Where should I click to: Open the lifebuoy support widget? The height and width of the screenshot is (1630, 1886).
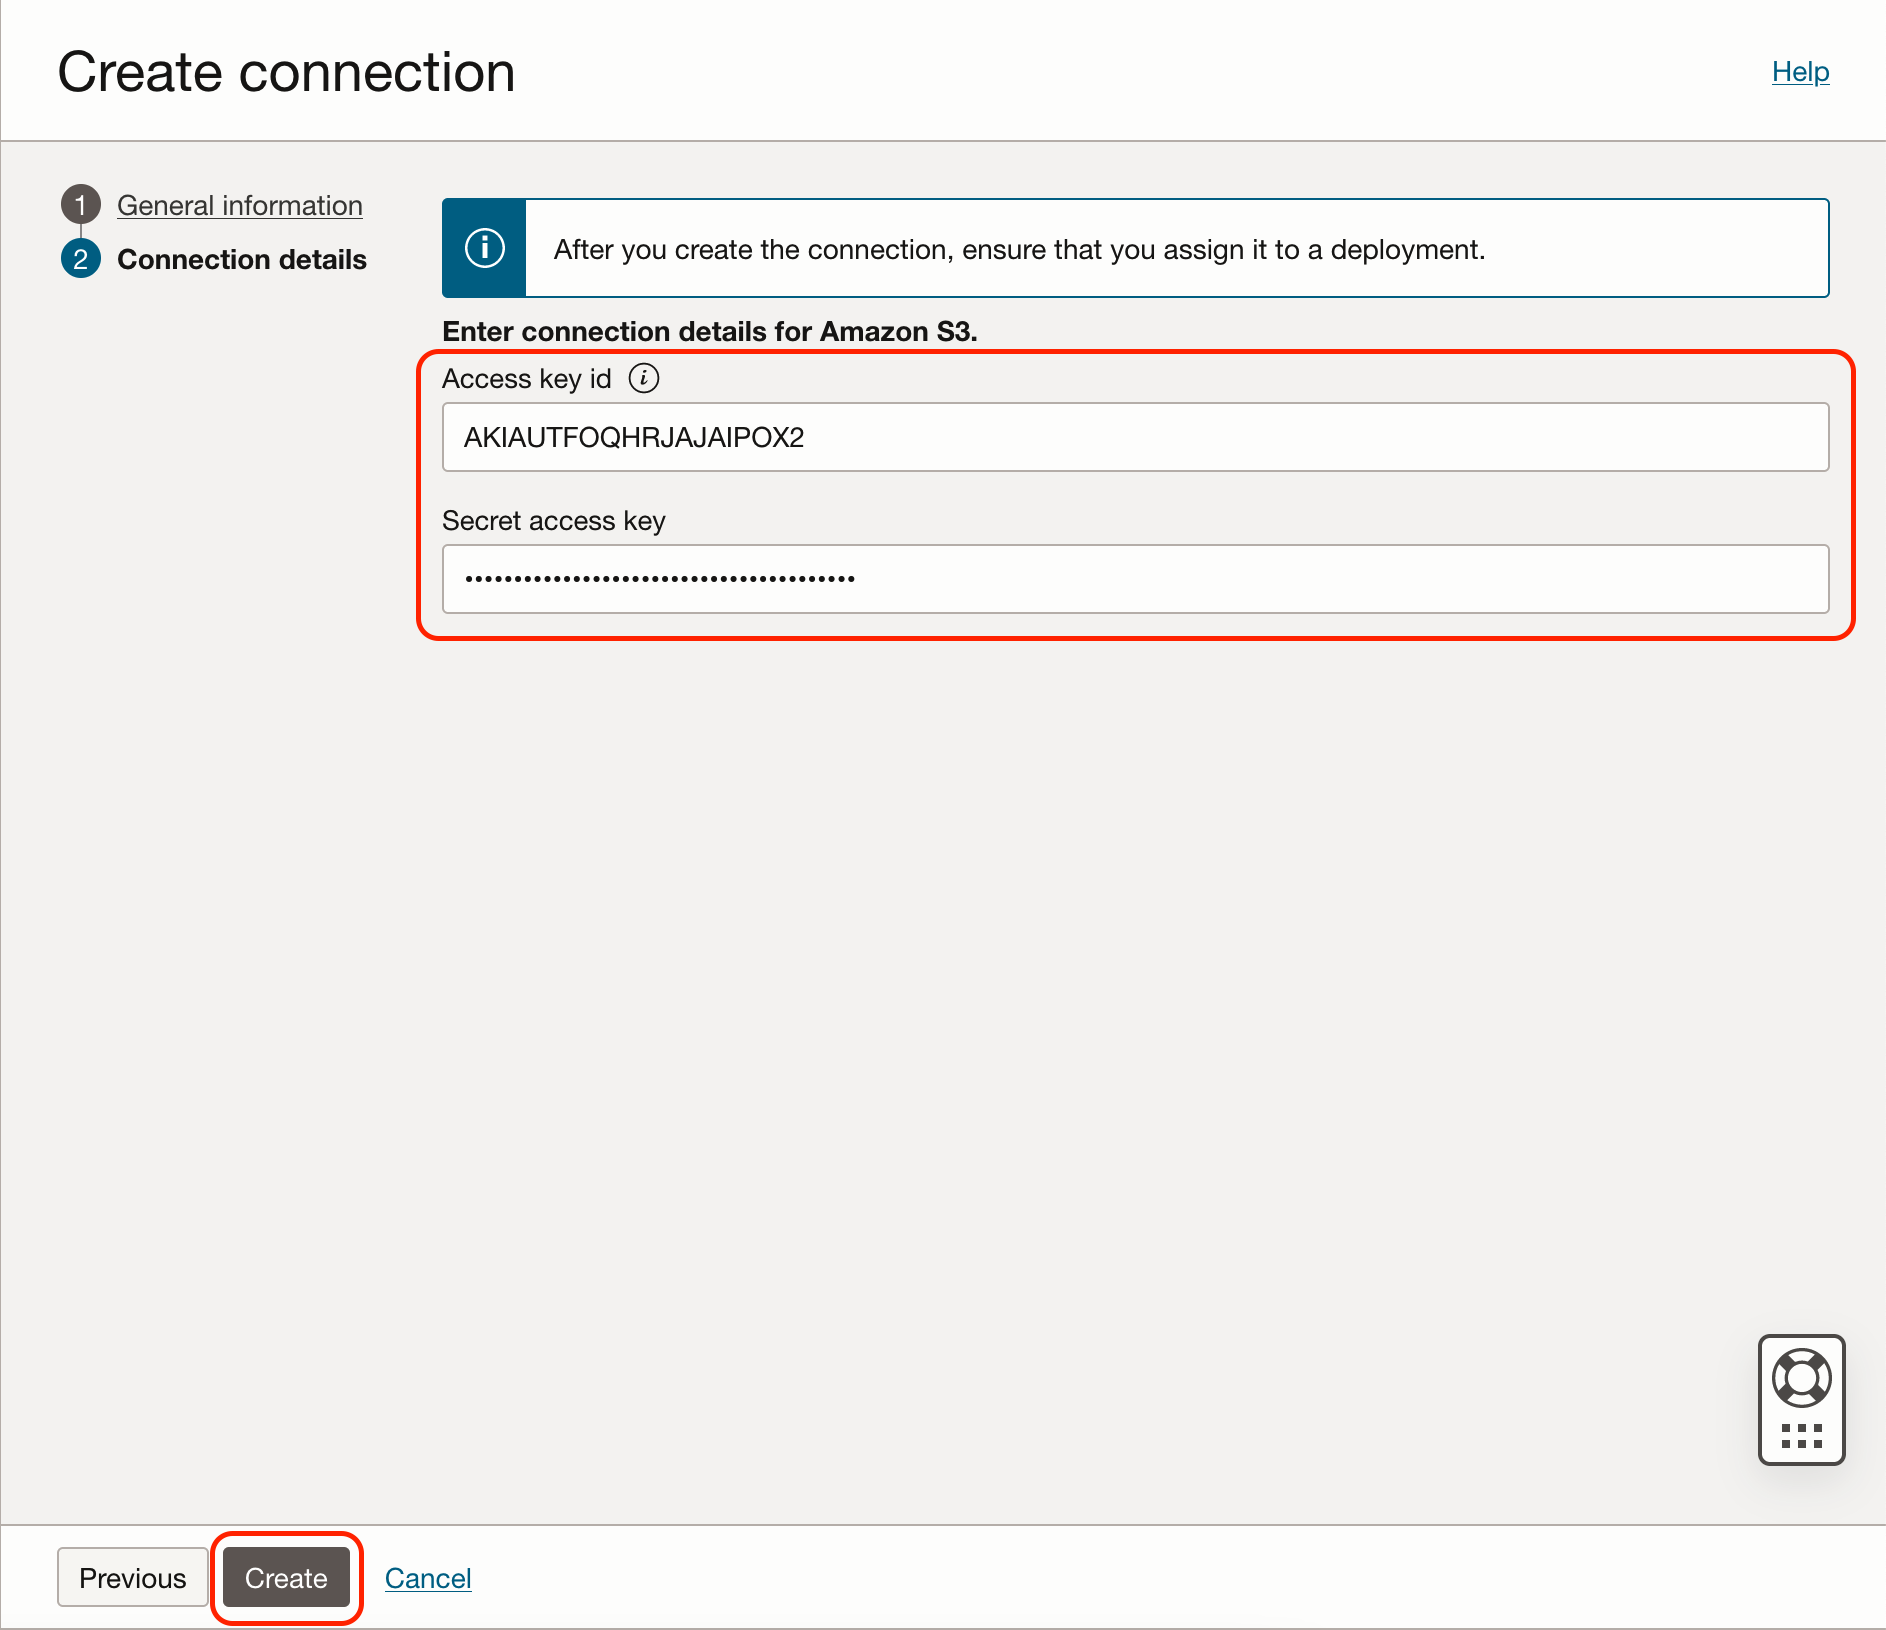click(x=1801, y=1378)
